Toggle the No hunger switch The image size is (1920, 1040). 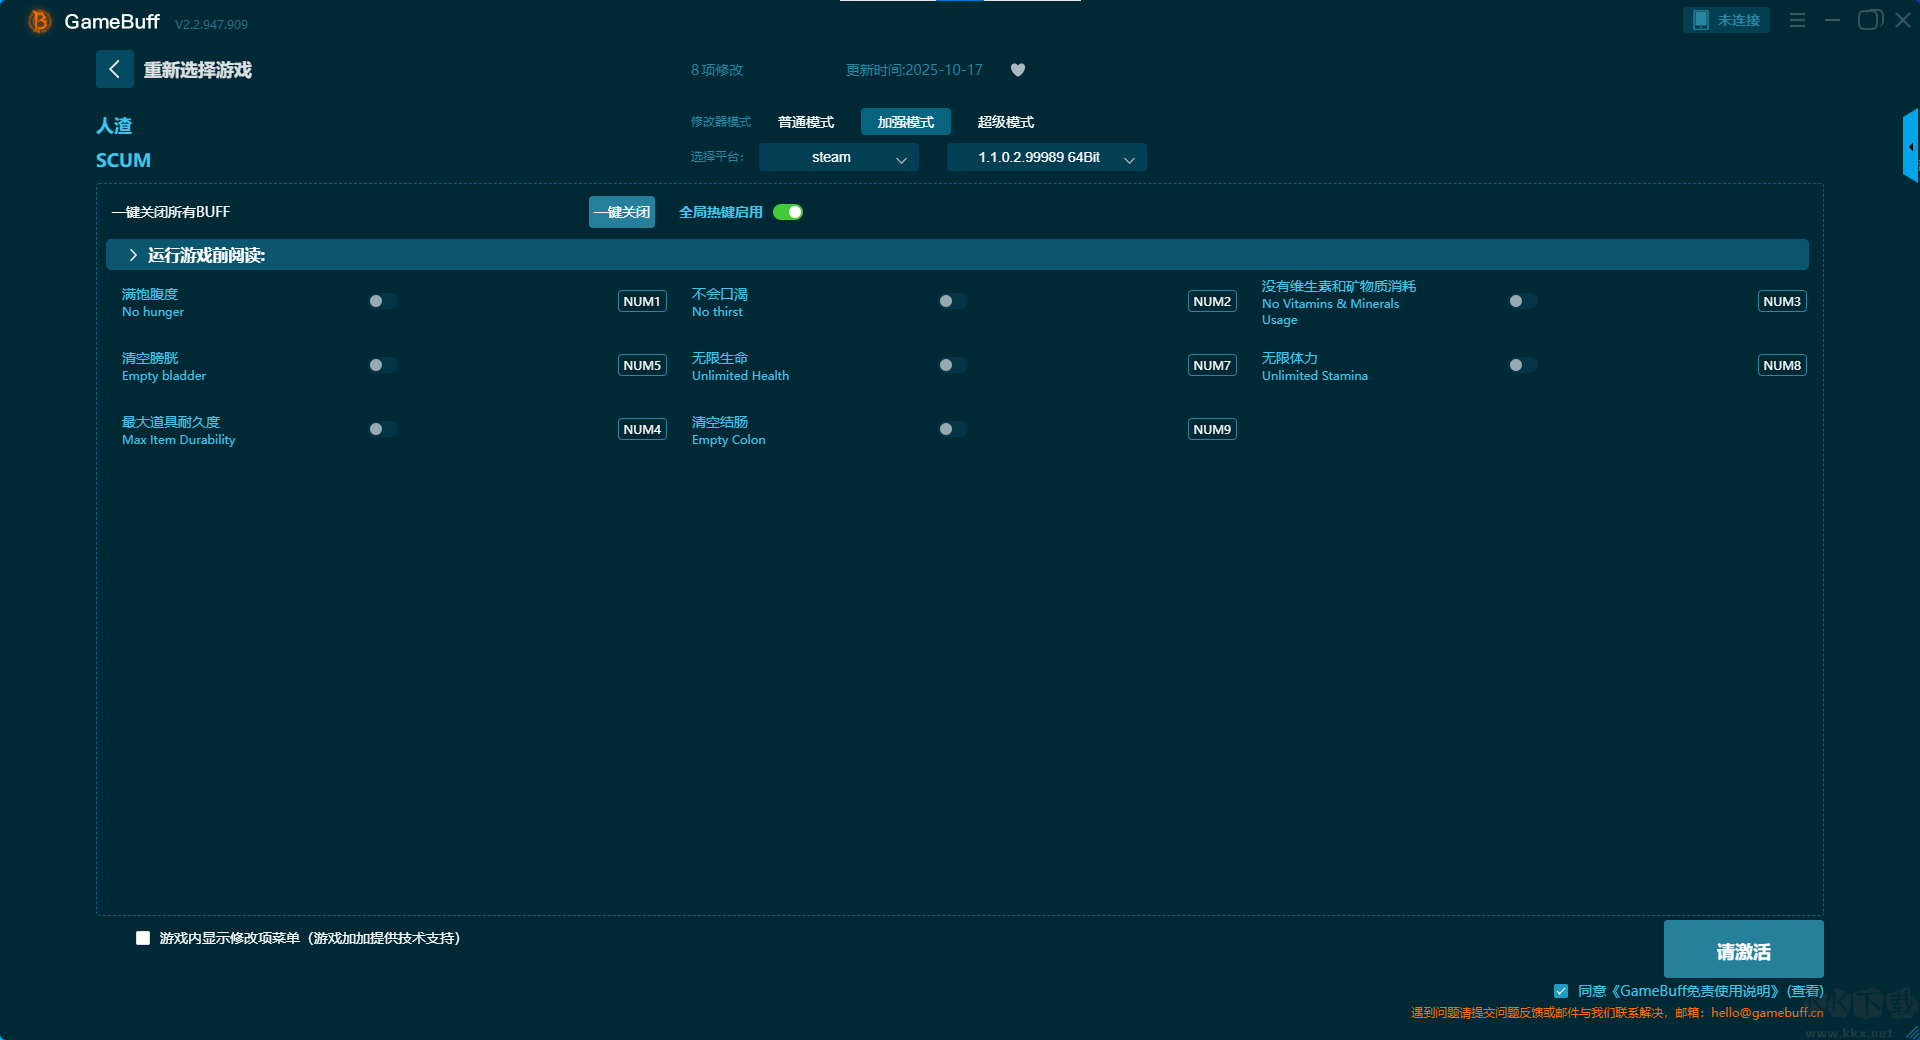coord(382,301)
